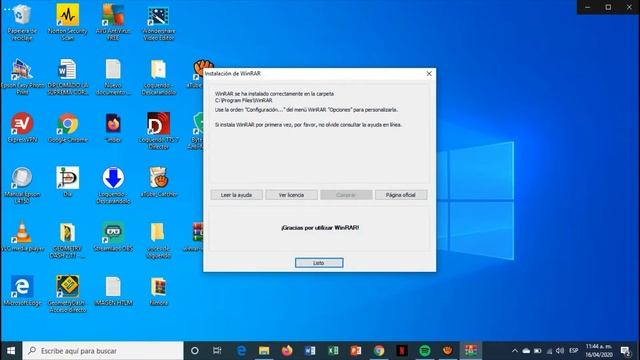Select the Epson Easy Photo Print desktop icon
The height and width of the screenshot is (360, 640).
22,77
